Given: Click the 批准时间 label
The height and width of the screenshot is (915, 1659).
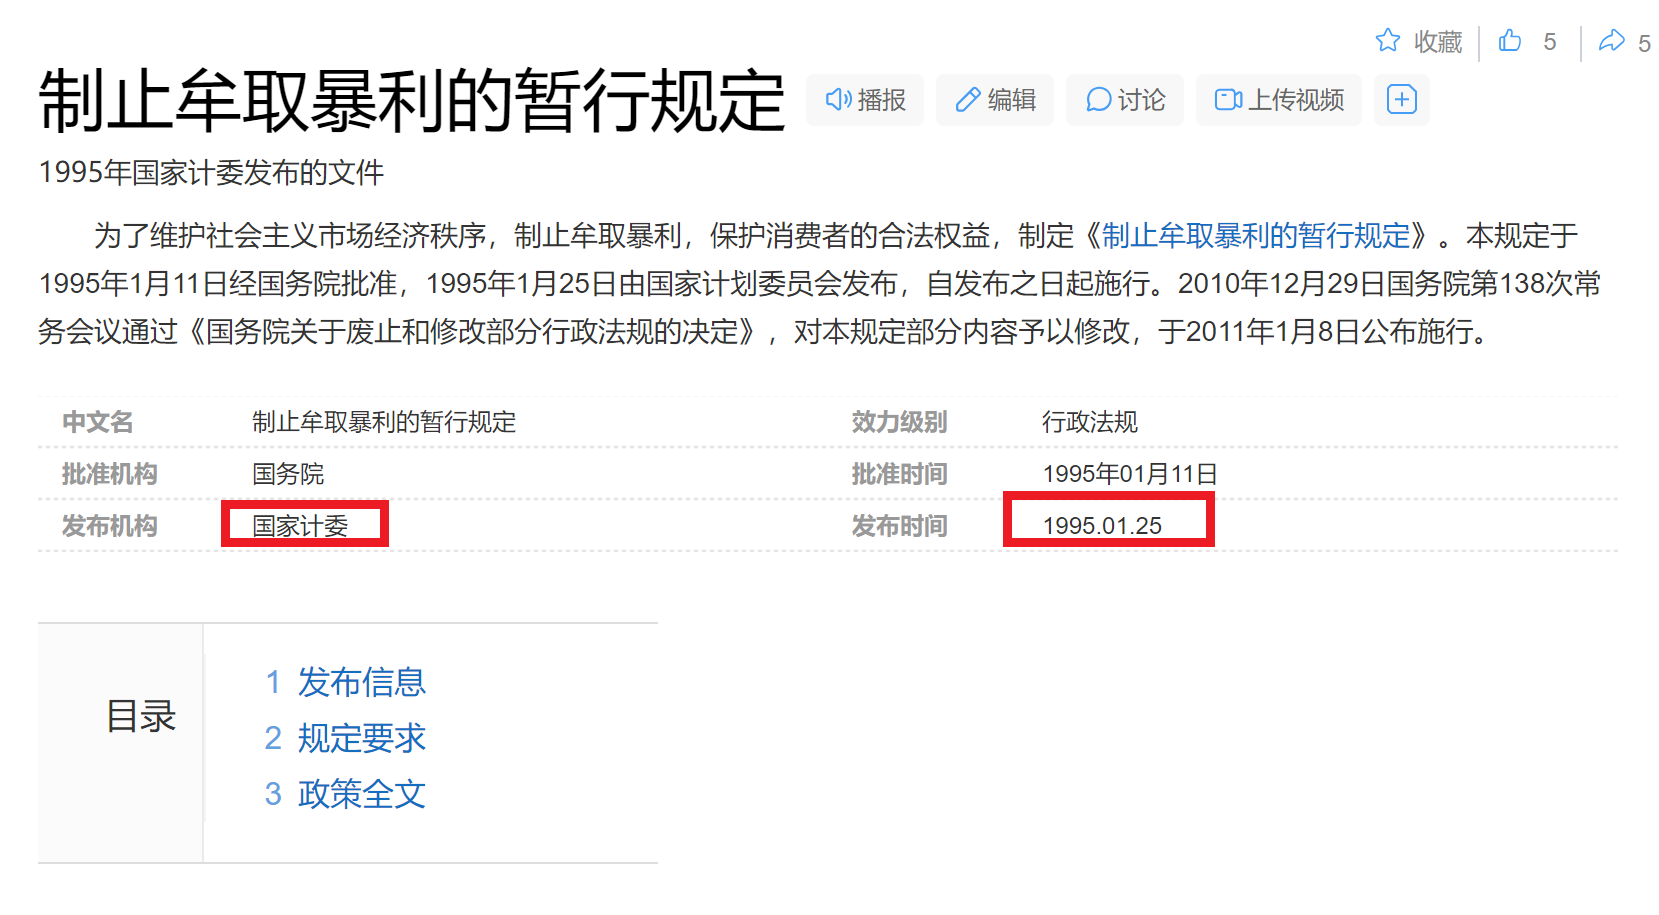Looking at the screenshot, I should (x=900, y=474).
